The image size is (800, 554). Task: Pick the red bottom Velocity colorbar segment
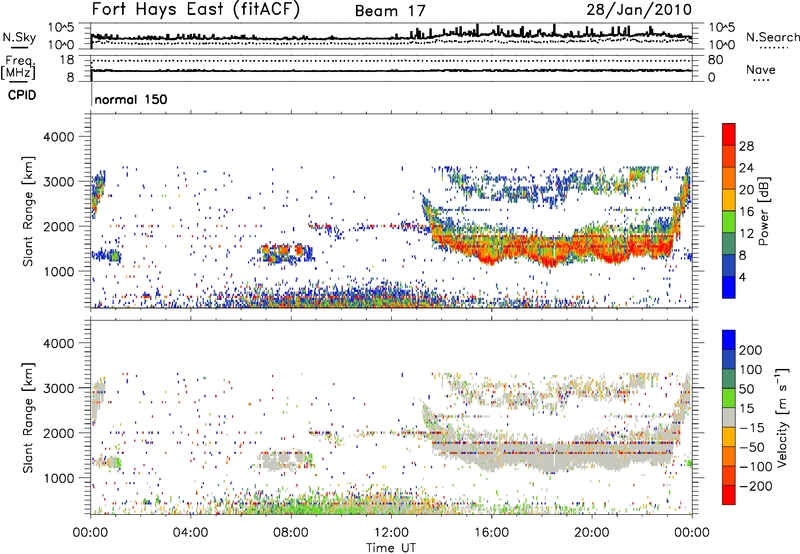point(729,495)
